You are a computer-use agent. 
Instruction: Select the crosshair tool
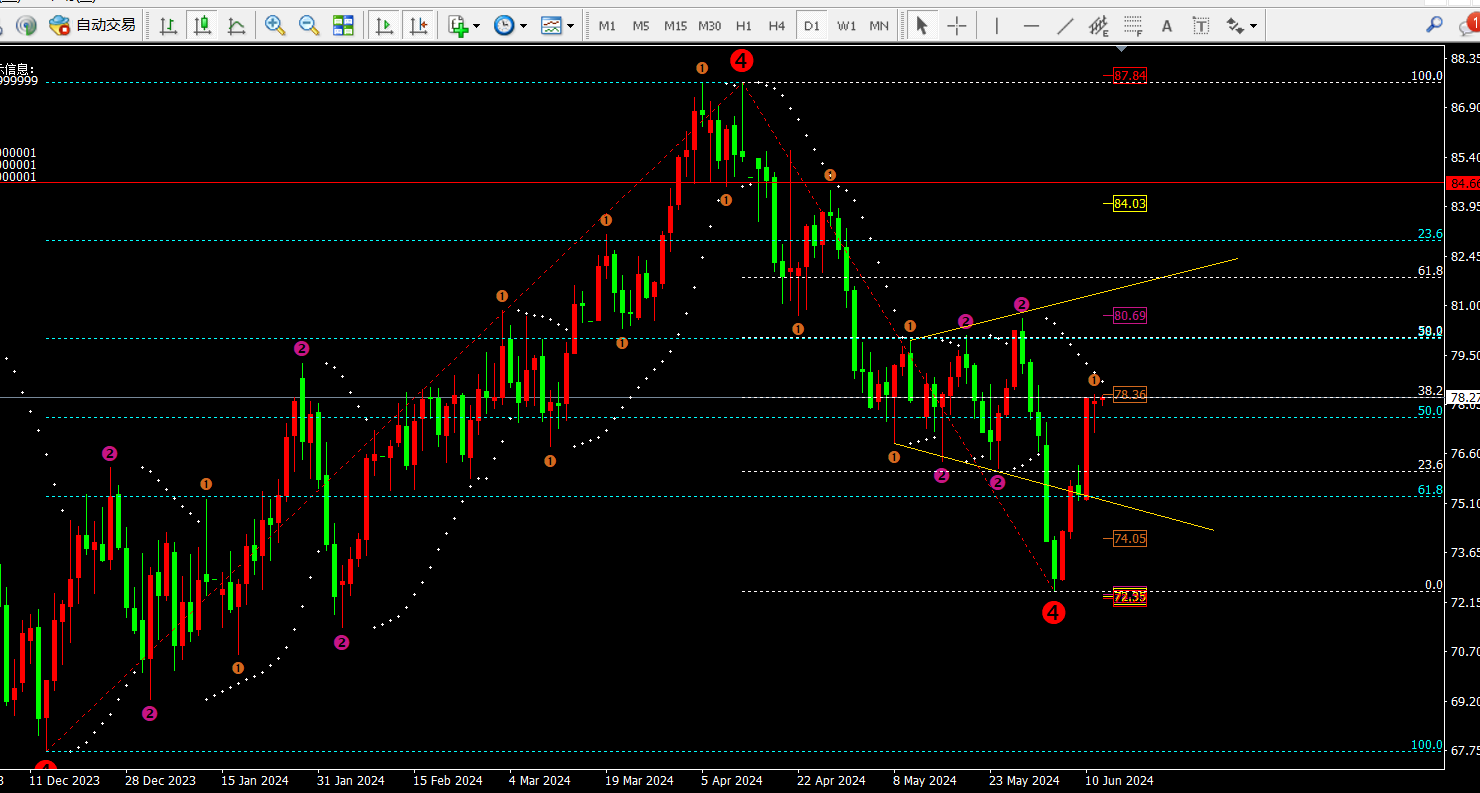click(x=957, y=26)
